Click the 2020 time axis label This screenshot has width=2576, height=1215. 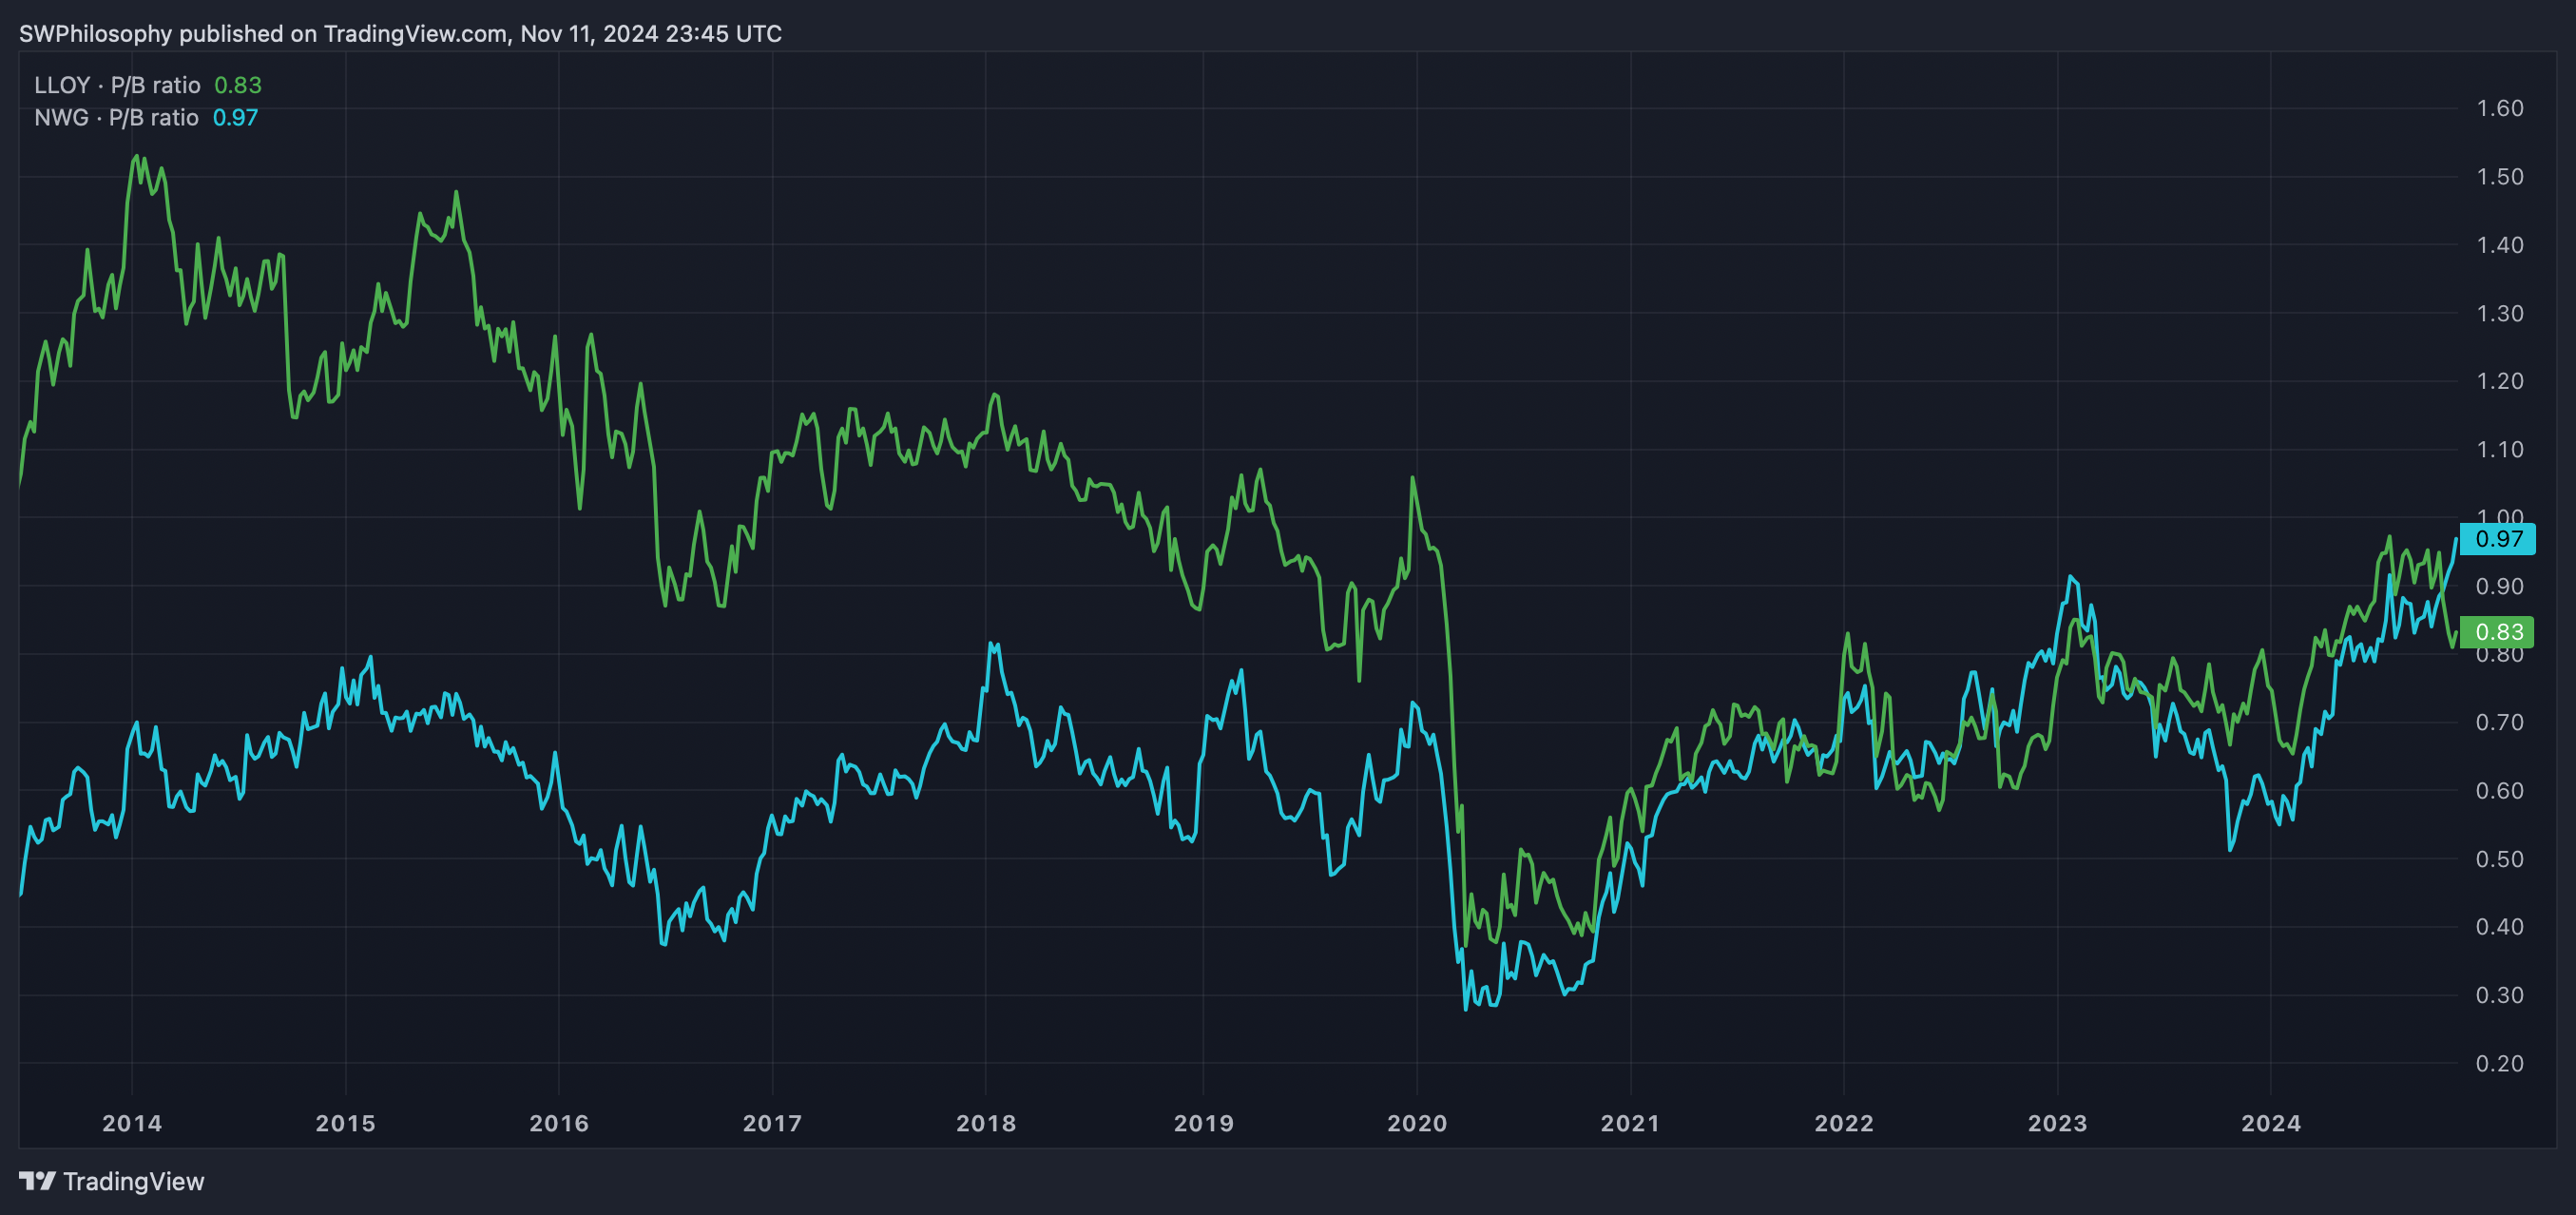(x=1417, y=1123)
